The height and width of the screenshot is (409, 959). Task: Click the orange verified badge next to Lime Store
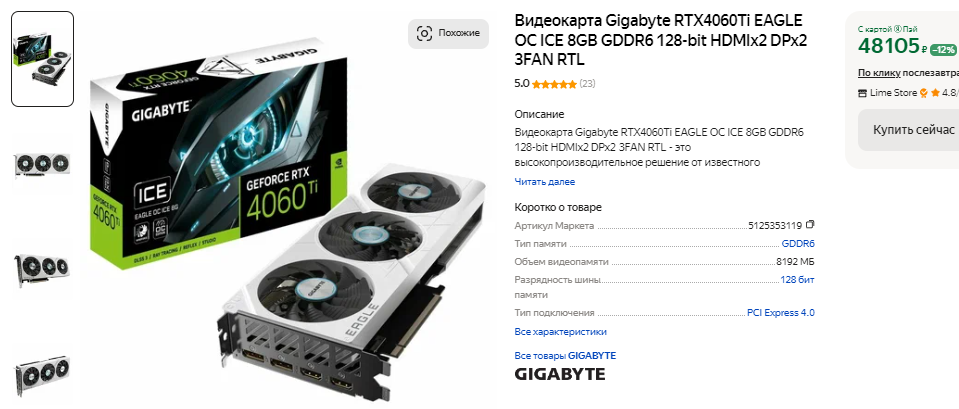click(x=924, y=93)
